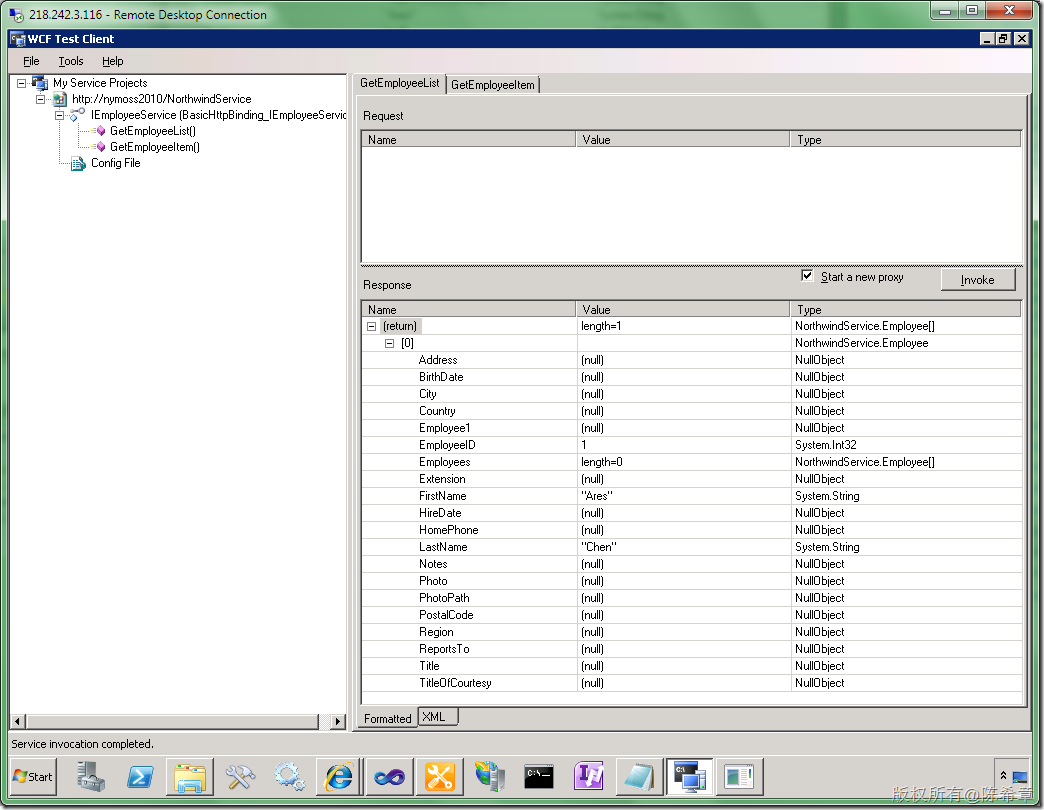Collapse the IEmployeeService contract node
The height and width of the screenshot is (810, 1044).
pyautogui.click(x=59, y=115)
